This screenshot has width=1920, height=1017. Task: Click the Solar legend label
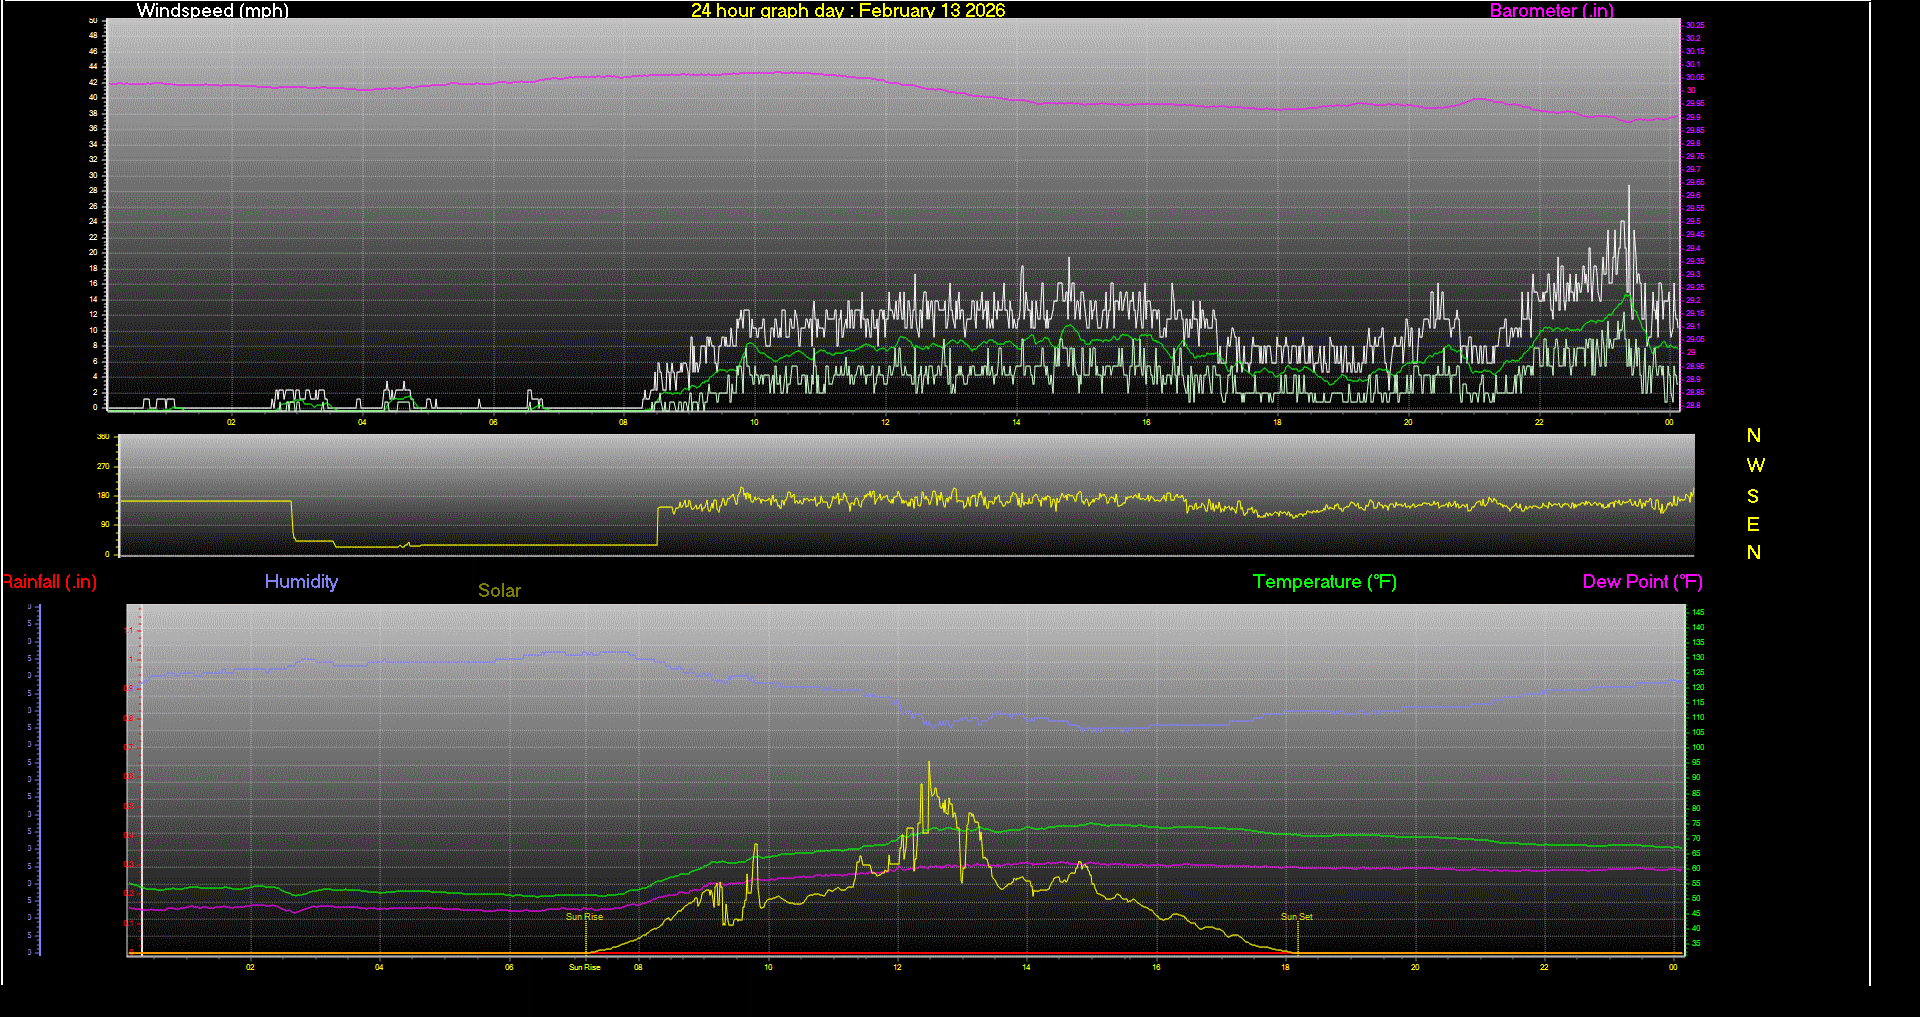[499, 591]
